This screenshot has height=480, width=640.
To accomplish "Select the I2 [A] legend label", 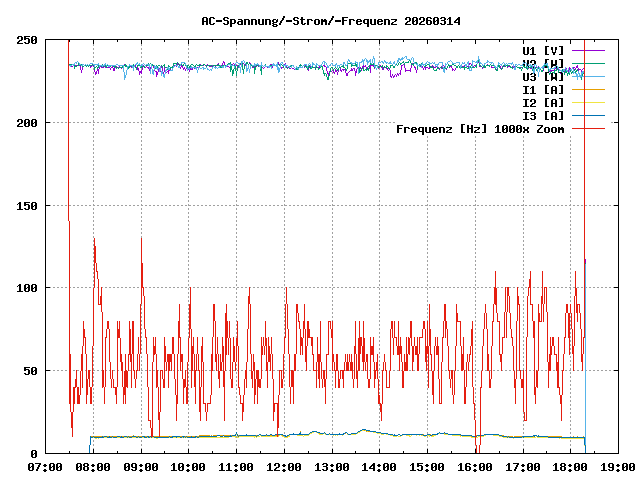I will coord(543,102).
